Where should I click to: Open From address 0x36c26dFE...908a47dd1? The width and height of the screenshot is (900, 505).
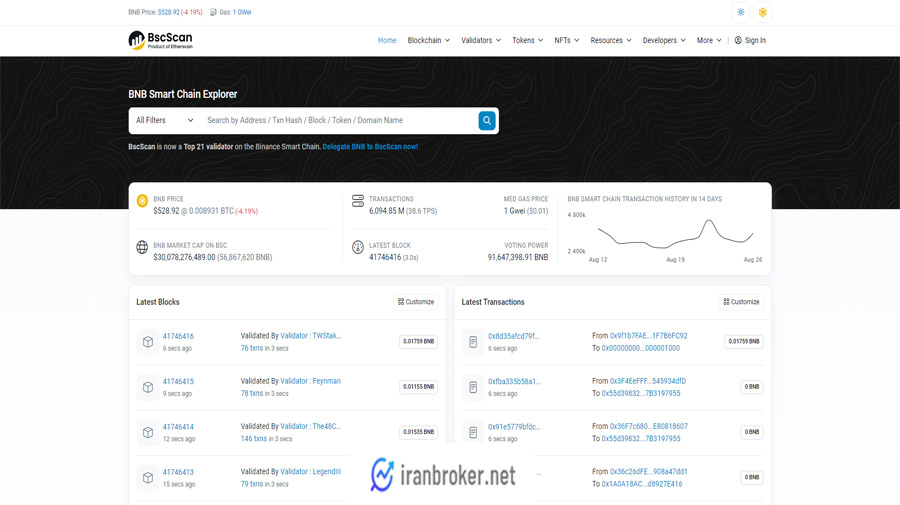[x=649, y=472]
